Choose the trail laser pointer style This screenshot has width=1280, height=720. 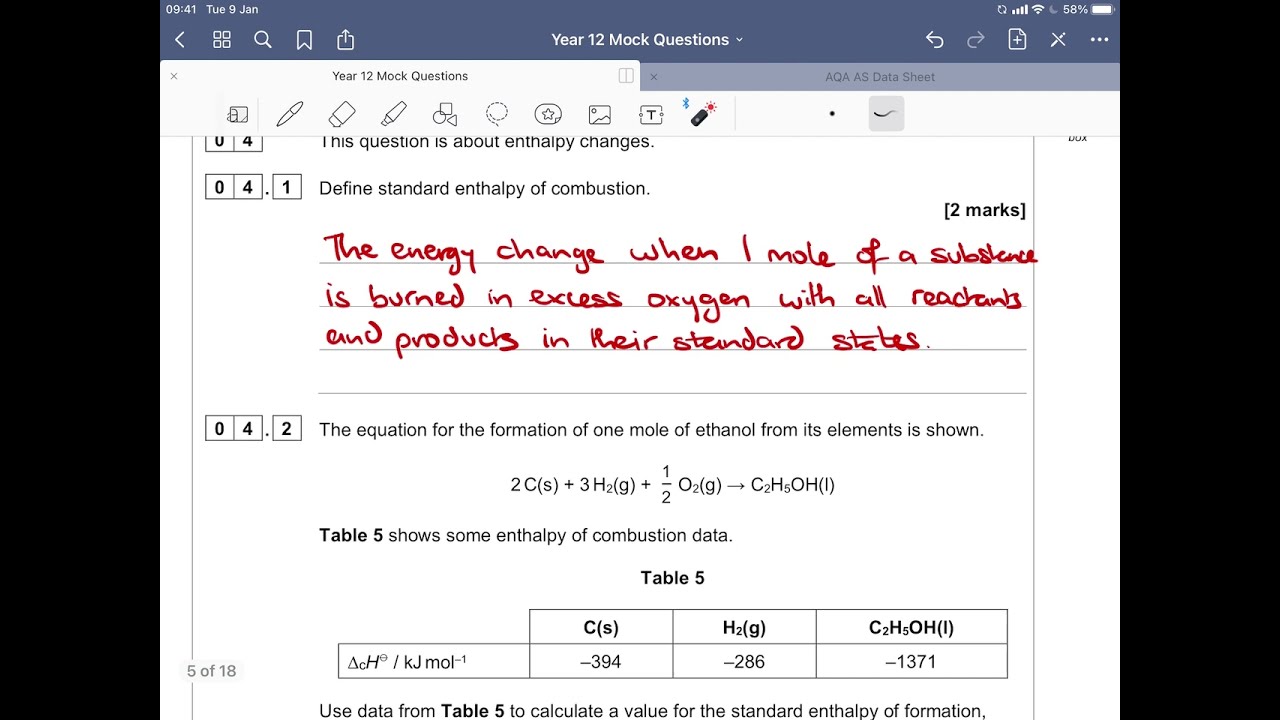[884, 114]
